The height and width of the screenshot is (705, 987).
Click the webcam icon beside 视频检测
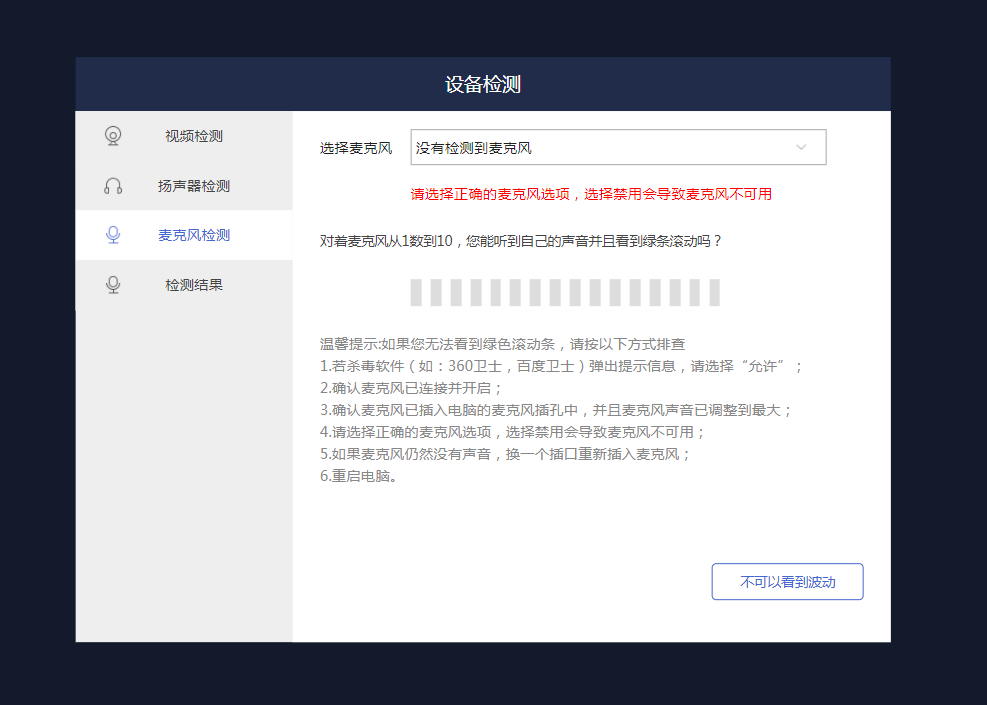coord(113,136)
